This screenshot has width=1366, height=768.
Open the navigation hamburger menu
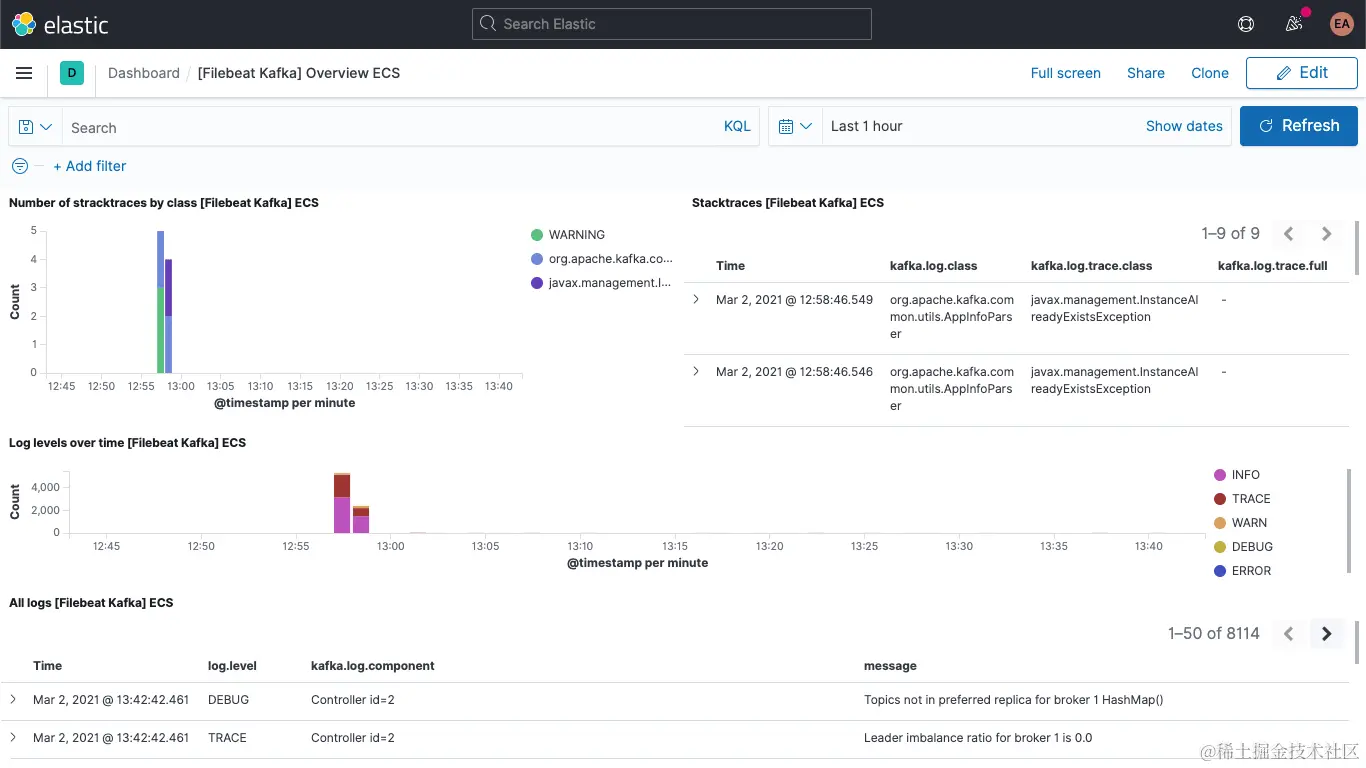24,72
